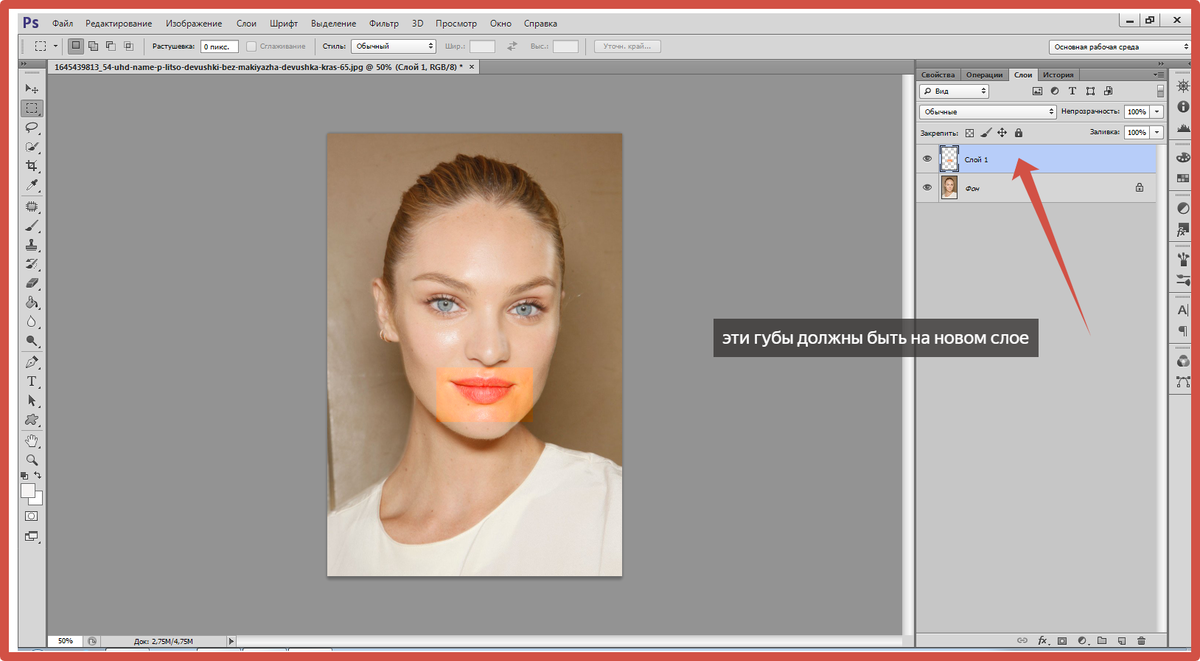Select the Move tool
The width and height of the screenshot is (1200, 661).
click(32, 89)
